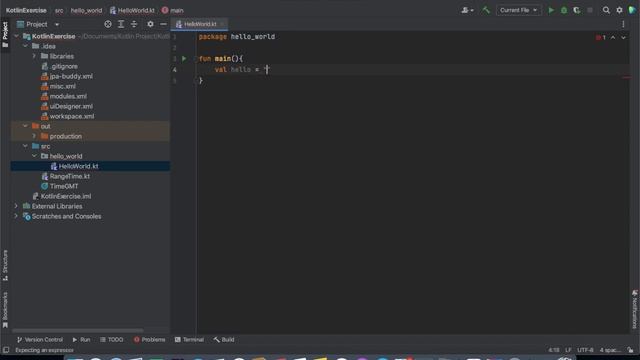Click src breadcrumb in navigation bar
The image size is (640, 360).
pos(59,10)
